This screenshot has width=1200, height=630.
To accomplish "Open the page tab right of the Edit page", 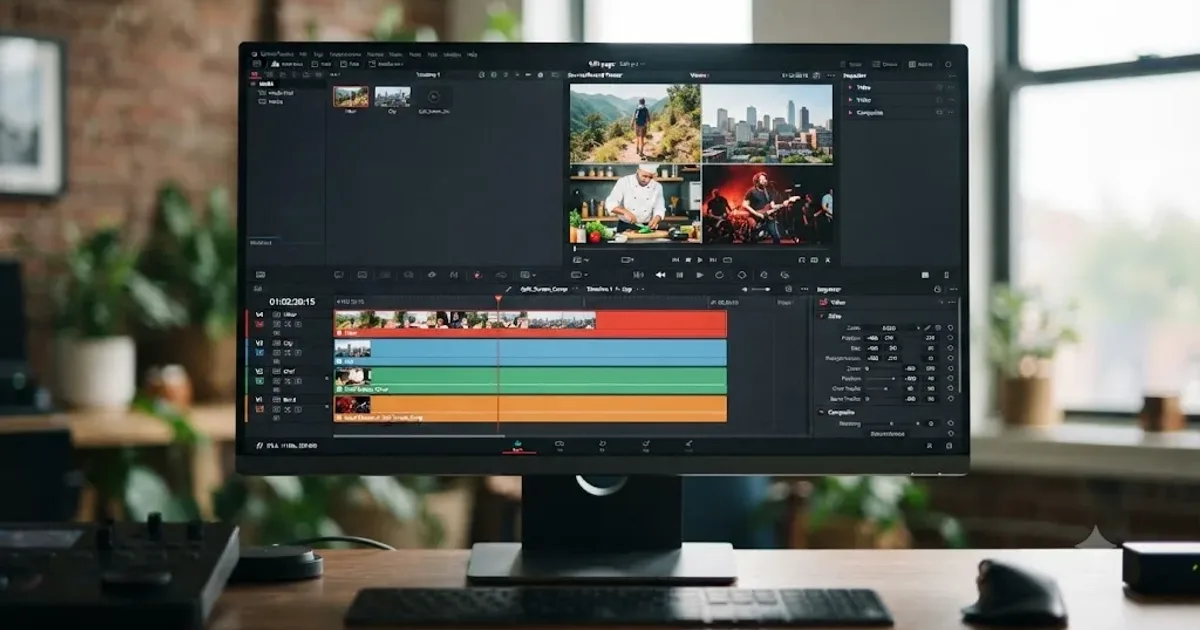I will coord(559,445).
